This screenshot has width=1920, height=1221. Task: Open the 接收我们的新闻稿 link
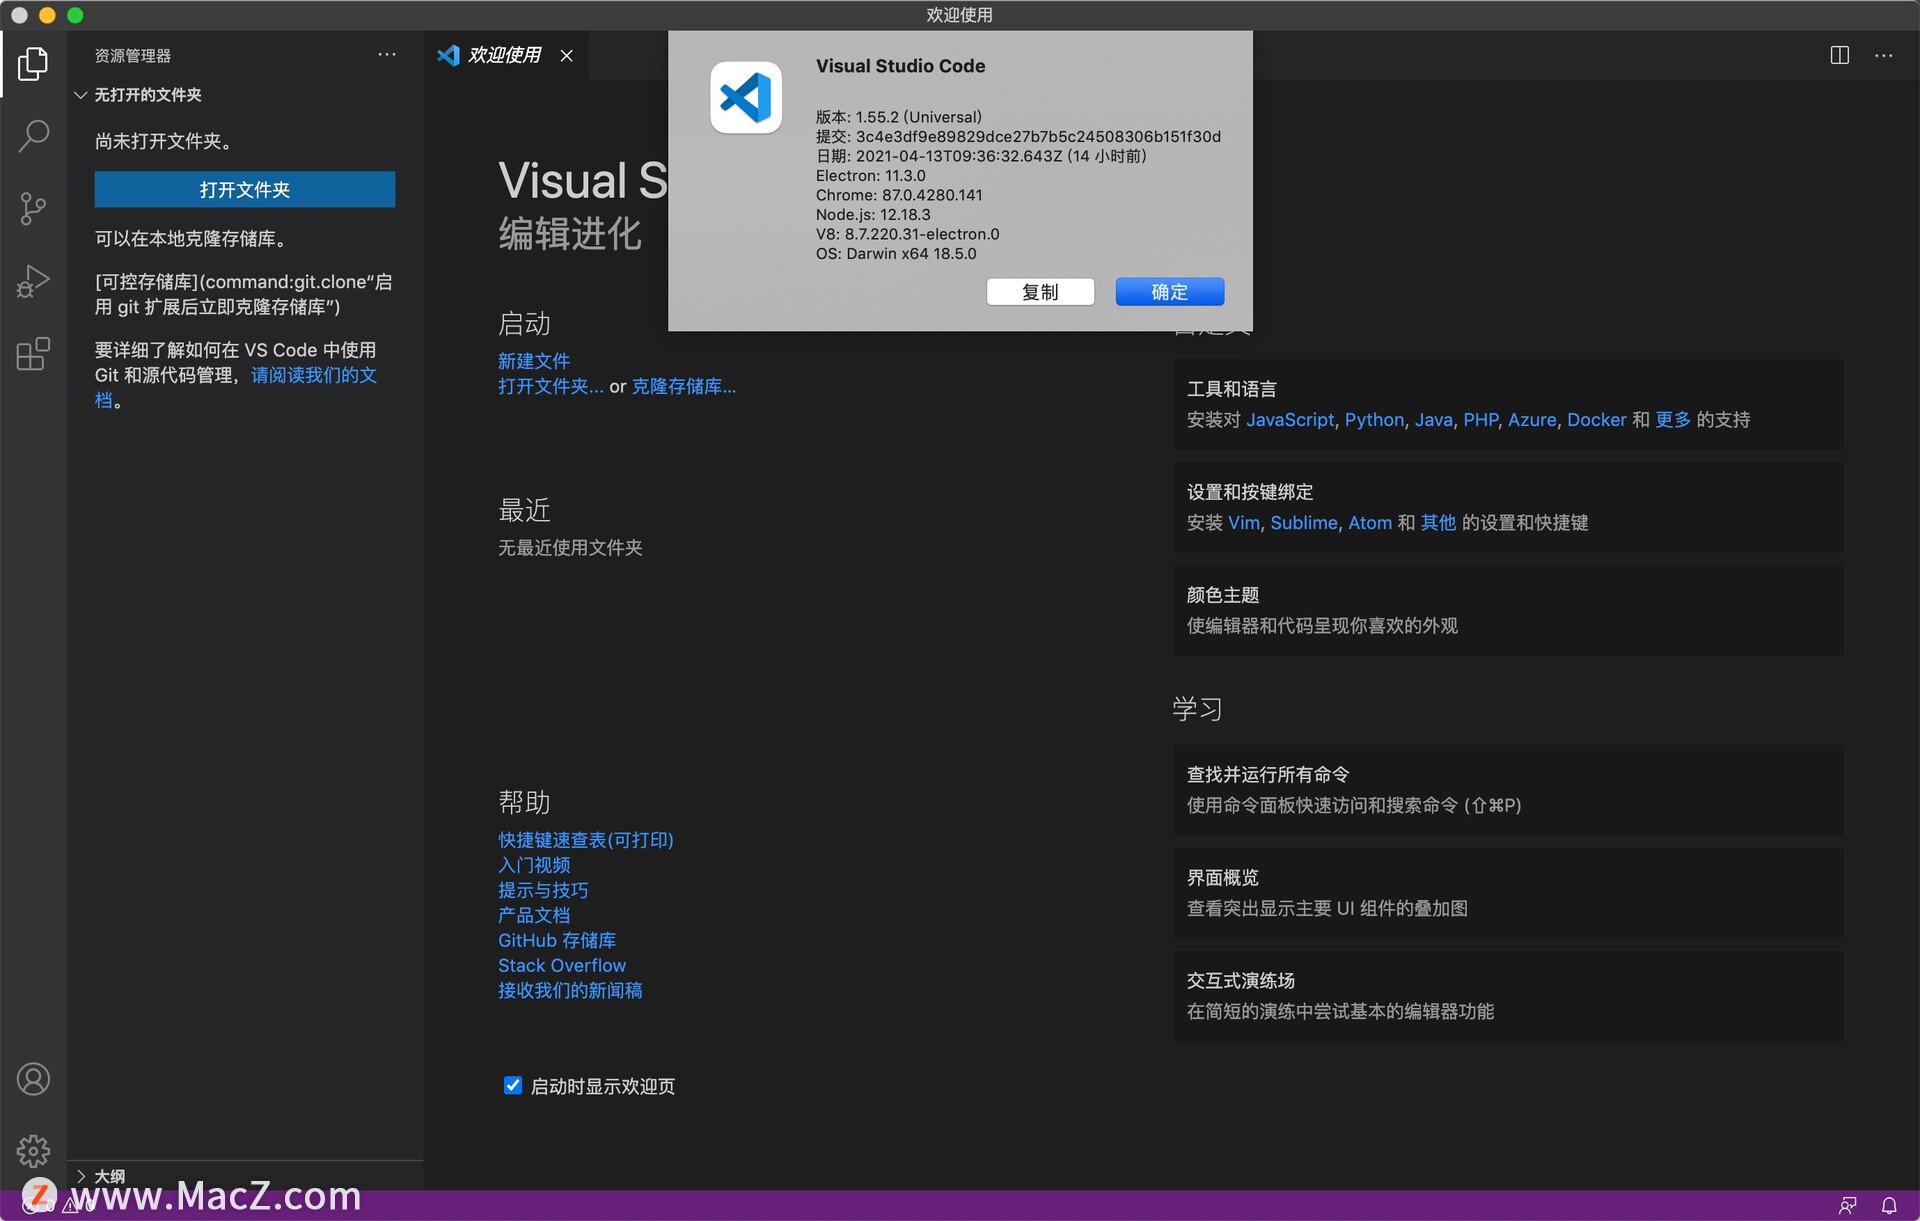[570, 990]
